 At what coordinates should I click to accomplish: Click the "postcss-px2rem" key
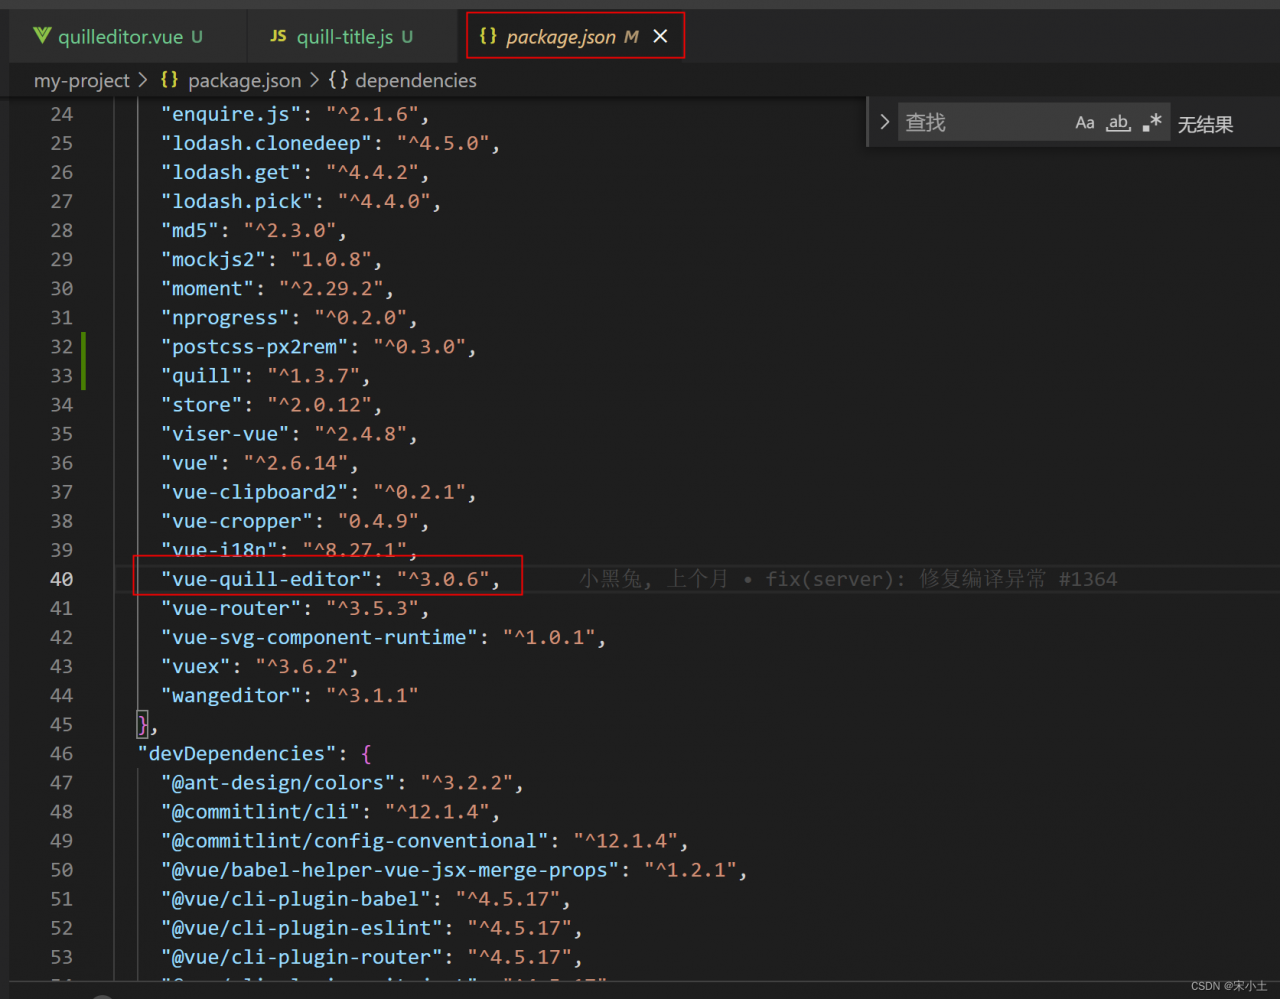[x=254, y=347]
